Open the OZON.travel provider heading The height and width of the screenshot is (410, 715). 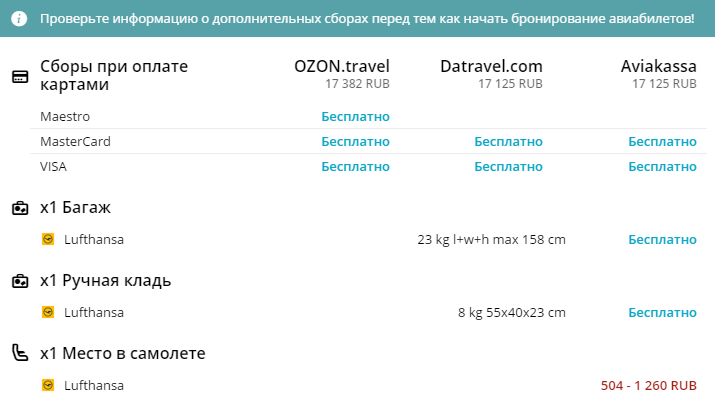(x=341, y=67)
